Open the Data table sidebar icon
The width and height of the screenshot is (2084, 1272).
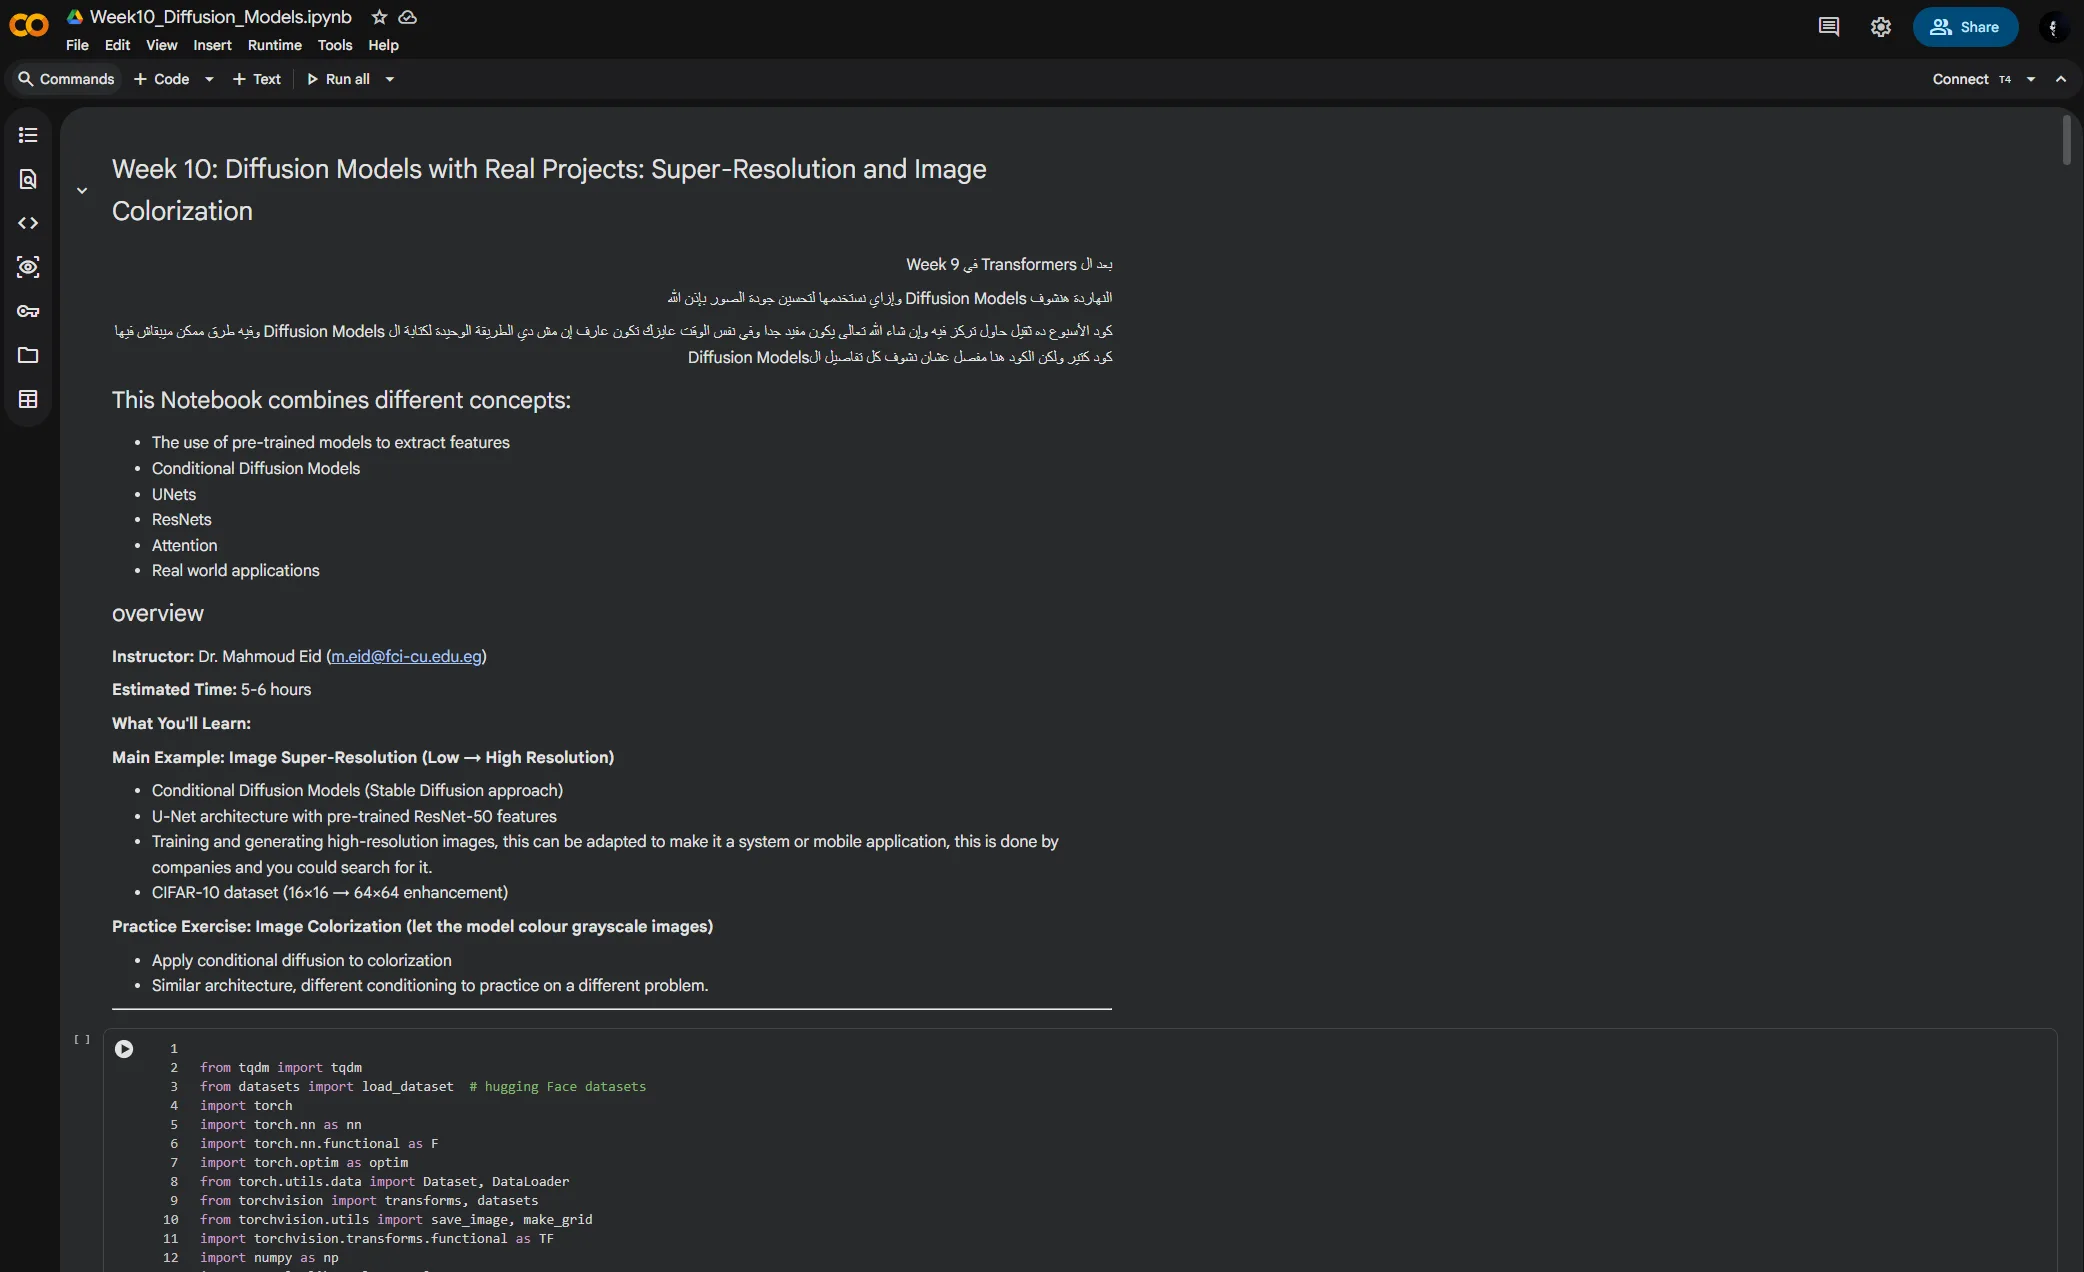[x=28, y=399]
